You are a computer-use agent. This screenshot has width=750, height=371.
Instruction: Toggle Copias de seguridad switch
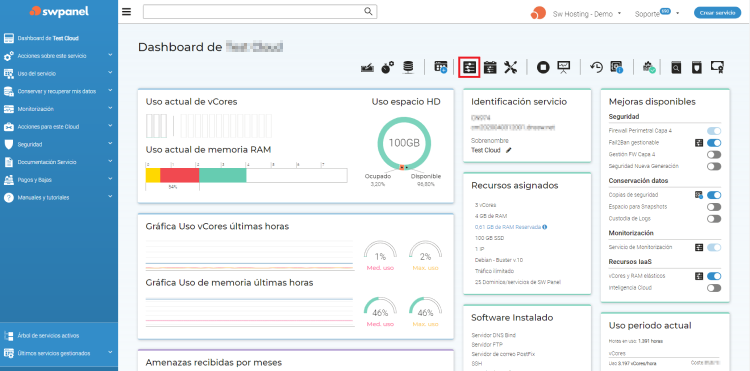point(714,195)
